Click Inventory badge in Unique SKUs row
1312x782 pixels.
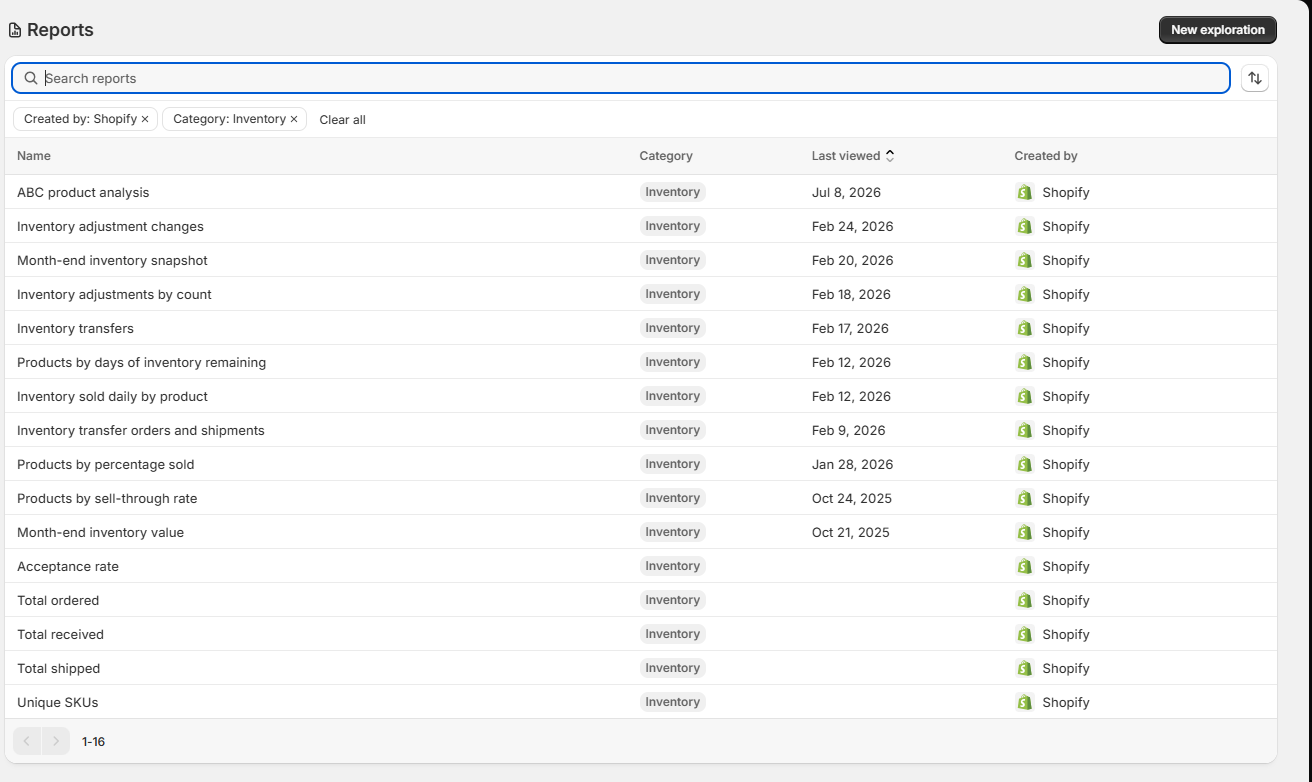[x=673, y=702]
